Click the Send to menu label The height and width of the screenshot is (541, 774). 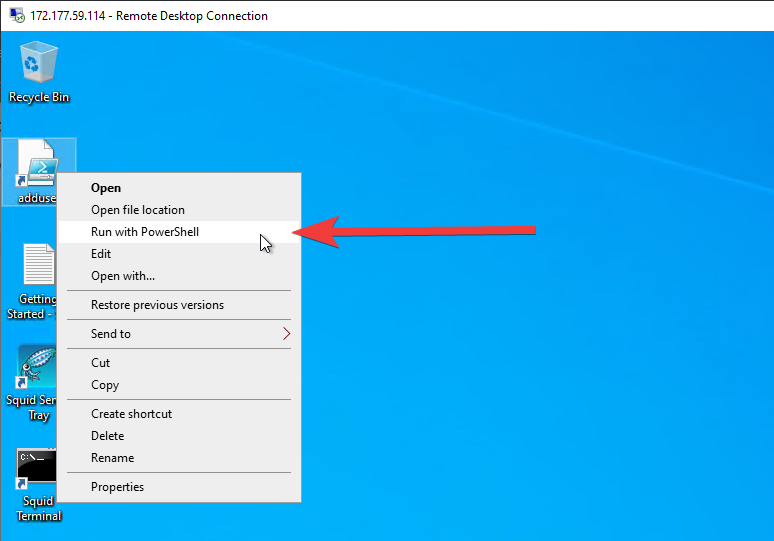[x=111, y=334]
